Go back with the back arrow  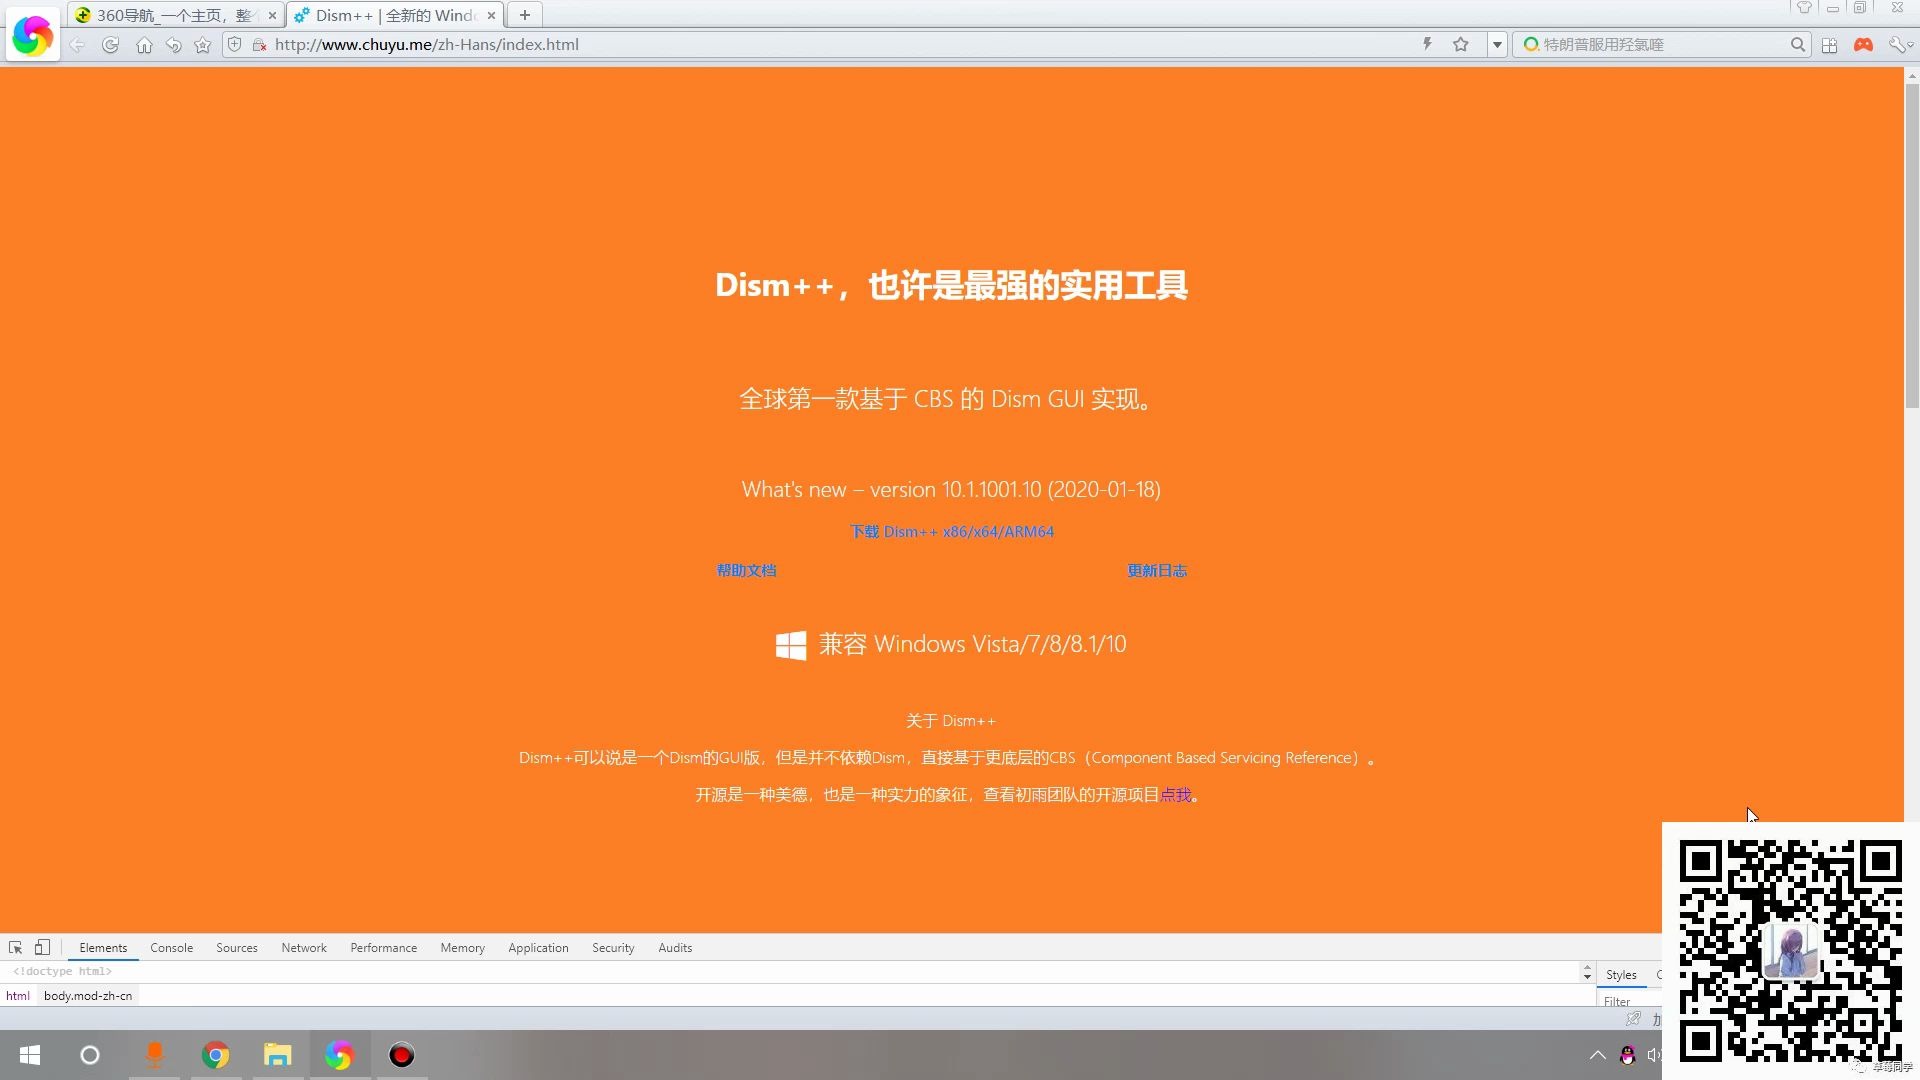[77, 45]
